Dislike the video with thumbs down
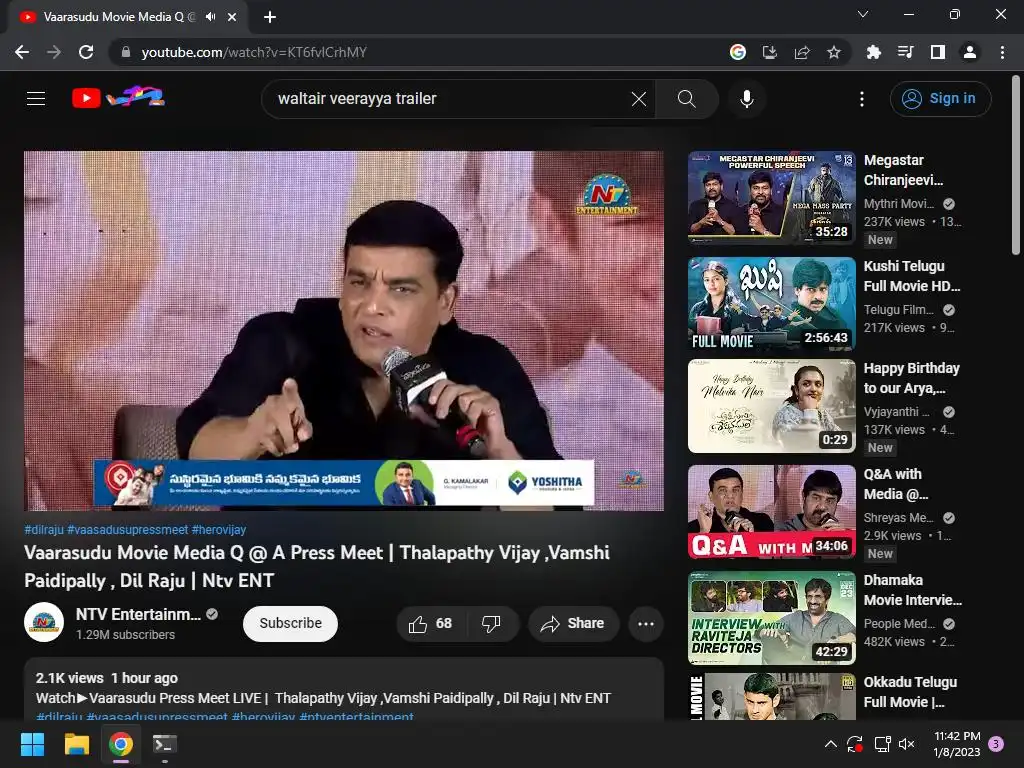The width and height of the screenshot is (1024, 768). 492,624
